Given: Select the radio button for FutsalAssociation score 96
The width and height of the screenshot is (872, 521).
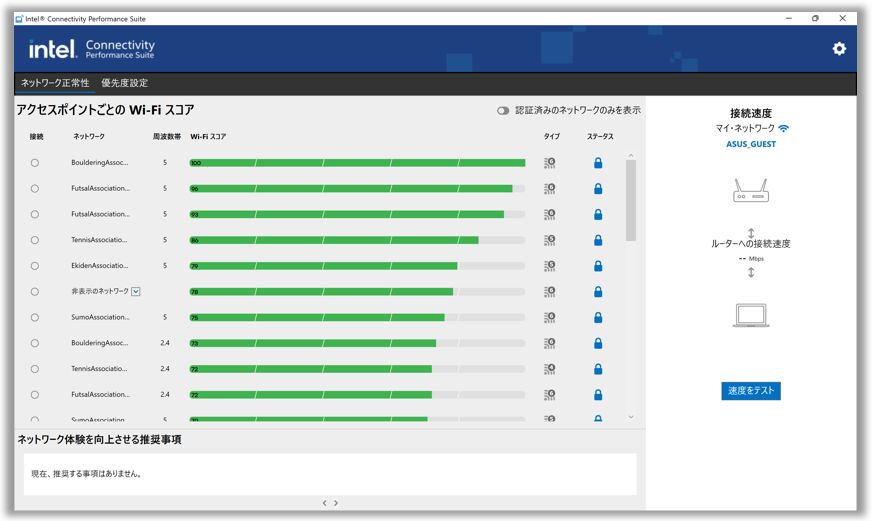Looking at the screenshot, I should [34, 188].
